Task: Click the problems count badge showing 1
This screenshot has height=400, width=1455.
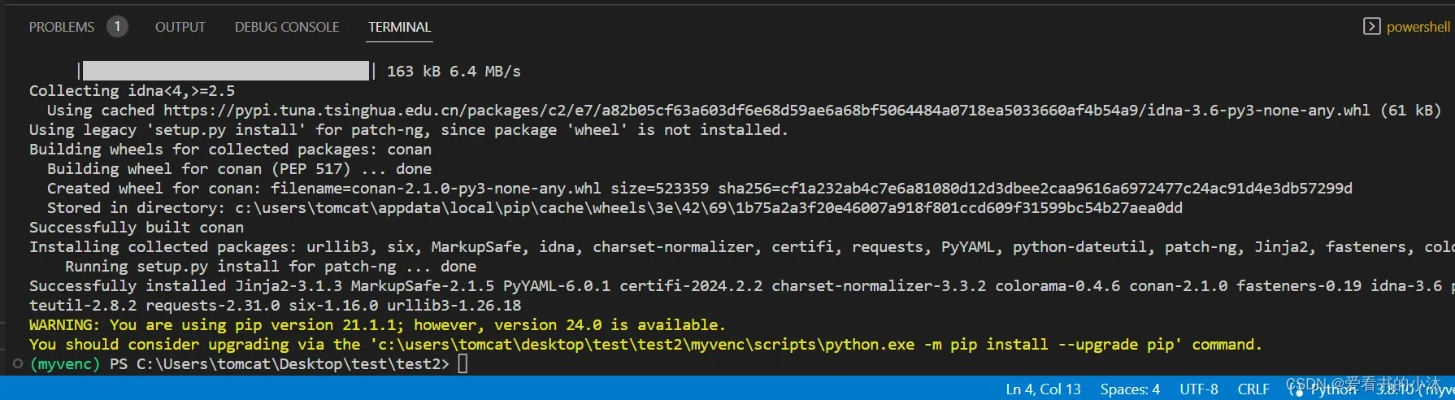Action: [x=117, y=27]
